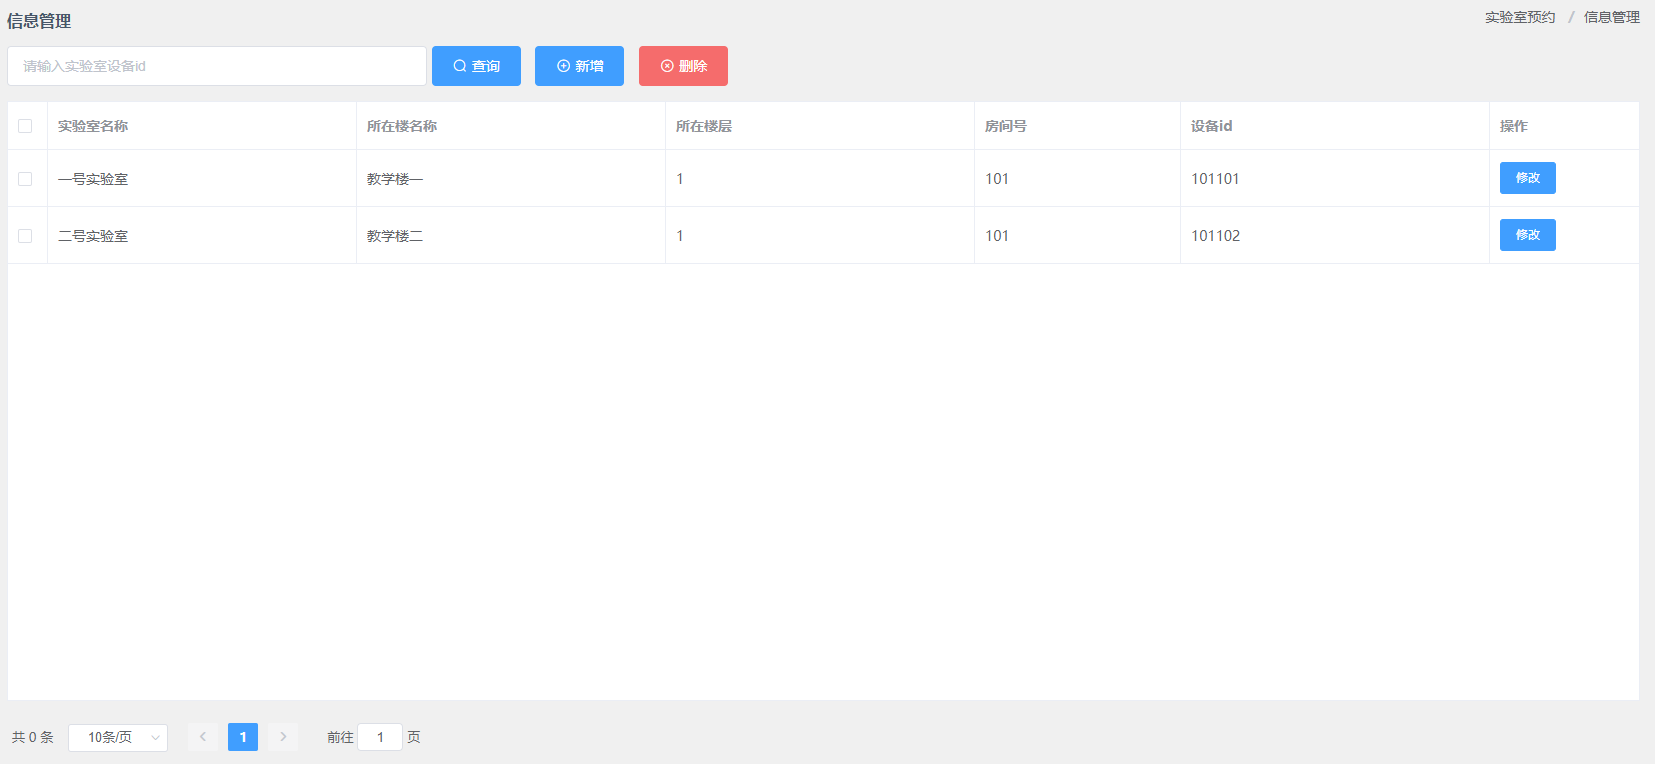The height and width of the screenshot is (764, 1655).
Task: Check the box for 一号实验室 row
Action: tap(25, 179)
